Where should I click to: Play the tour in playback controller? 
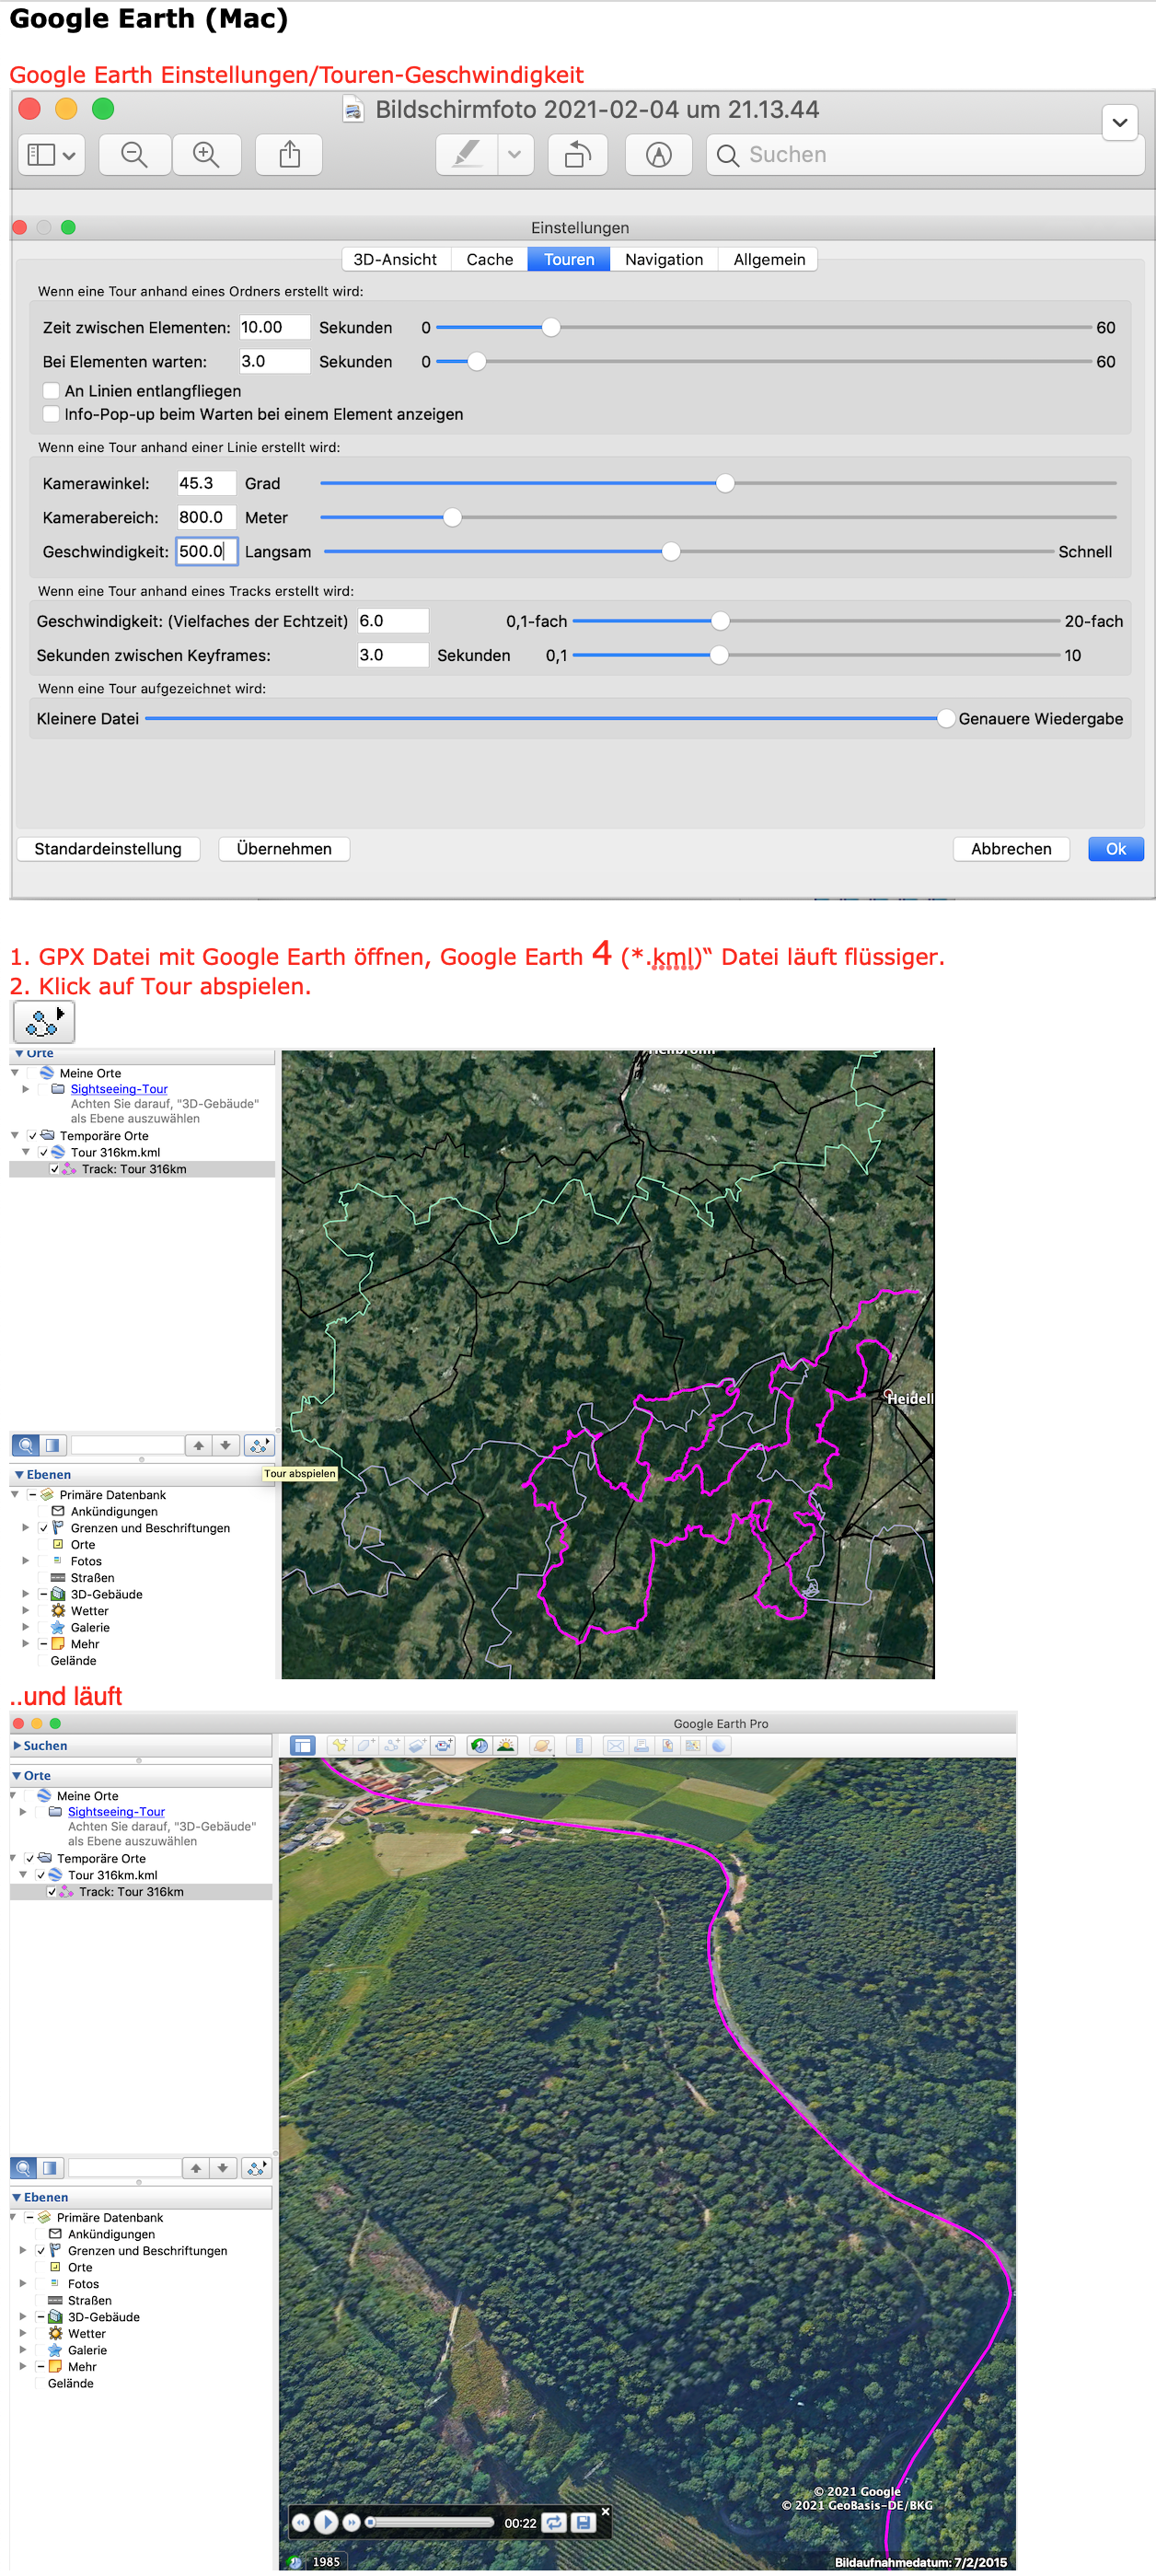coord(326,2522)
